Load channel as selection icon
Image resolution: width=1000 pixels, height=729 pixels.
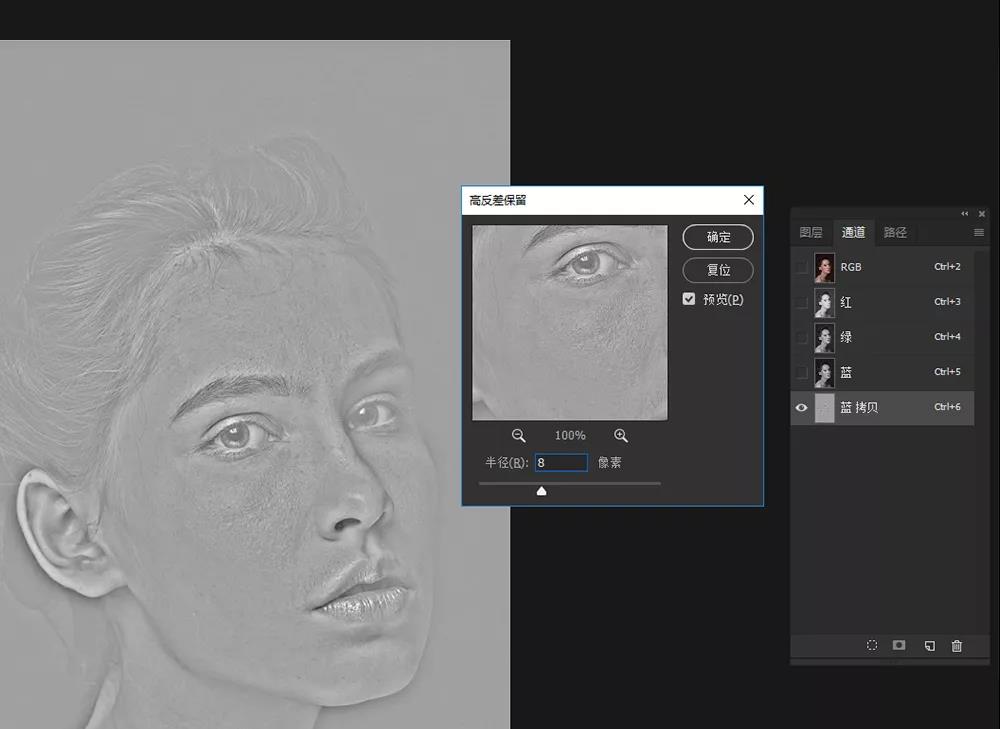[872, 645]
